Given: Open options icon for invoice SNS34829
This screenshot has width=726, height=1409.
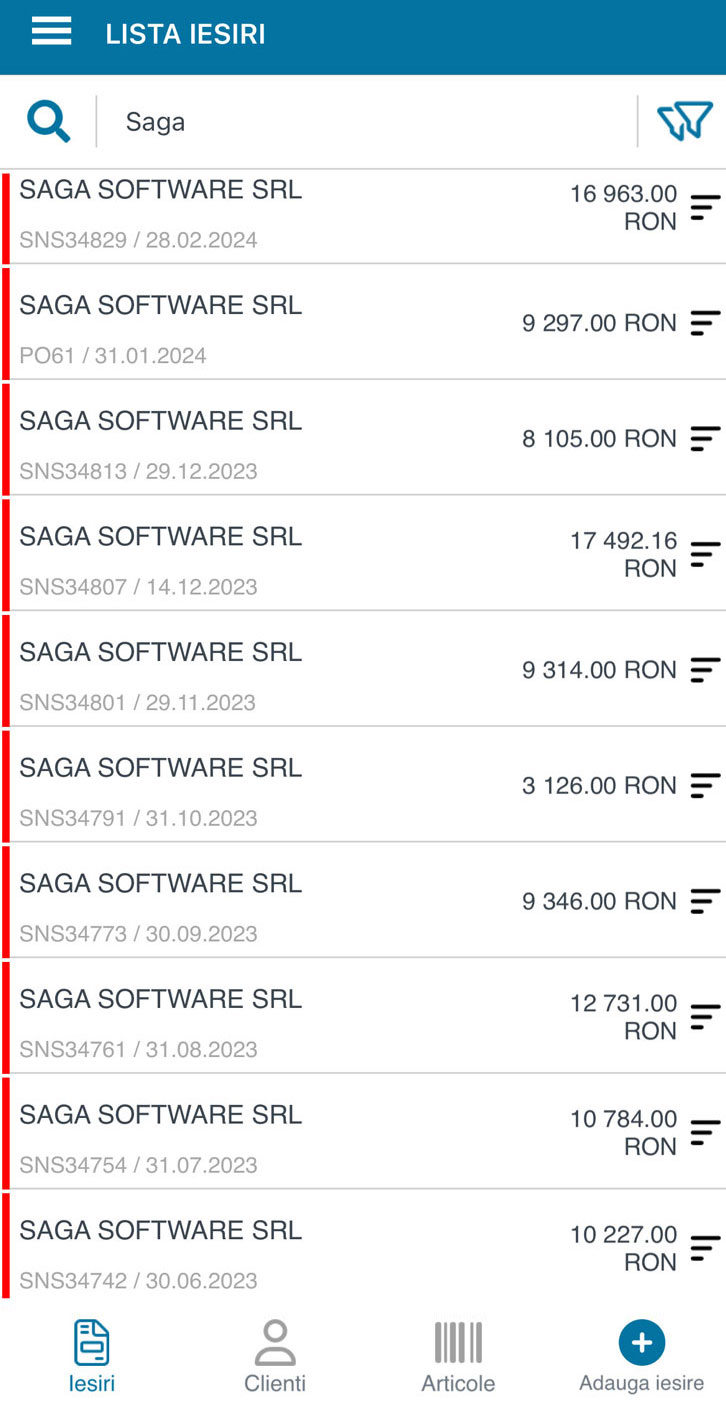Looking at the screenshot, I should click(705, 207).
